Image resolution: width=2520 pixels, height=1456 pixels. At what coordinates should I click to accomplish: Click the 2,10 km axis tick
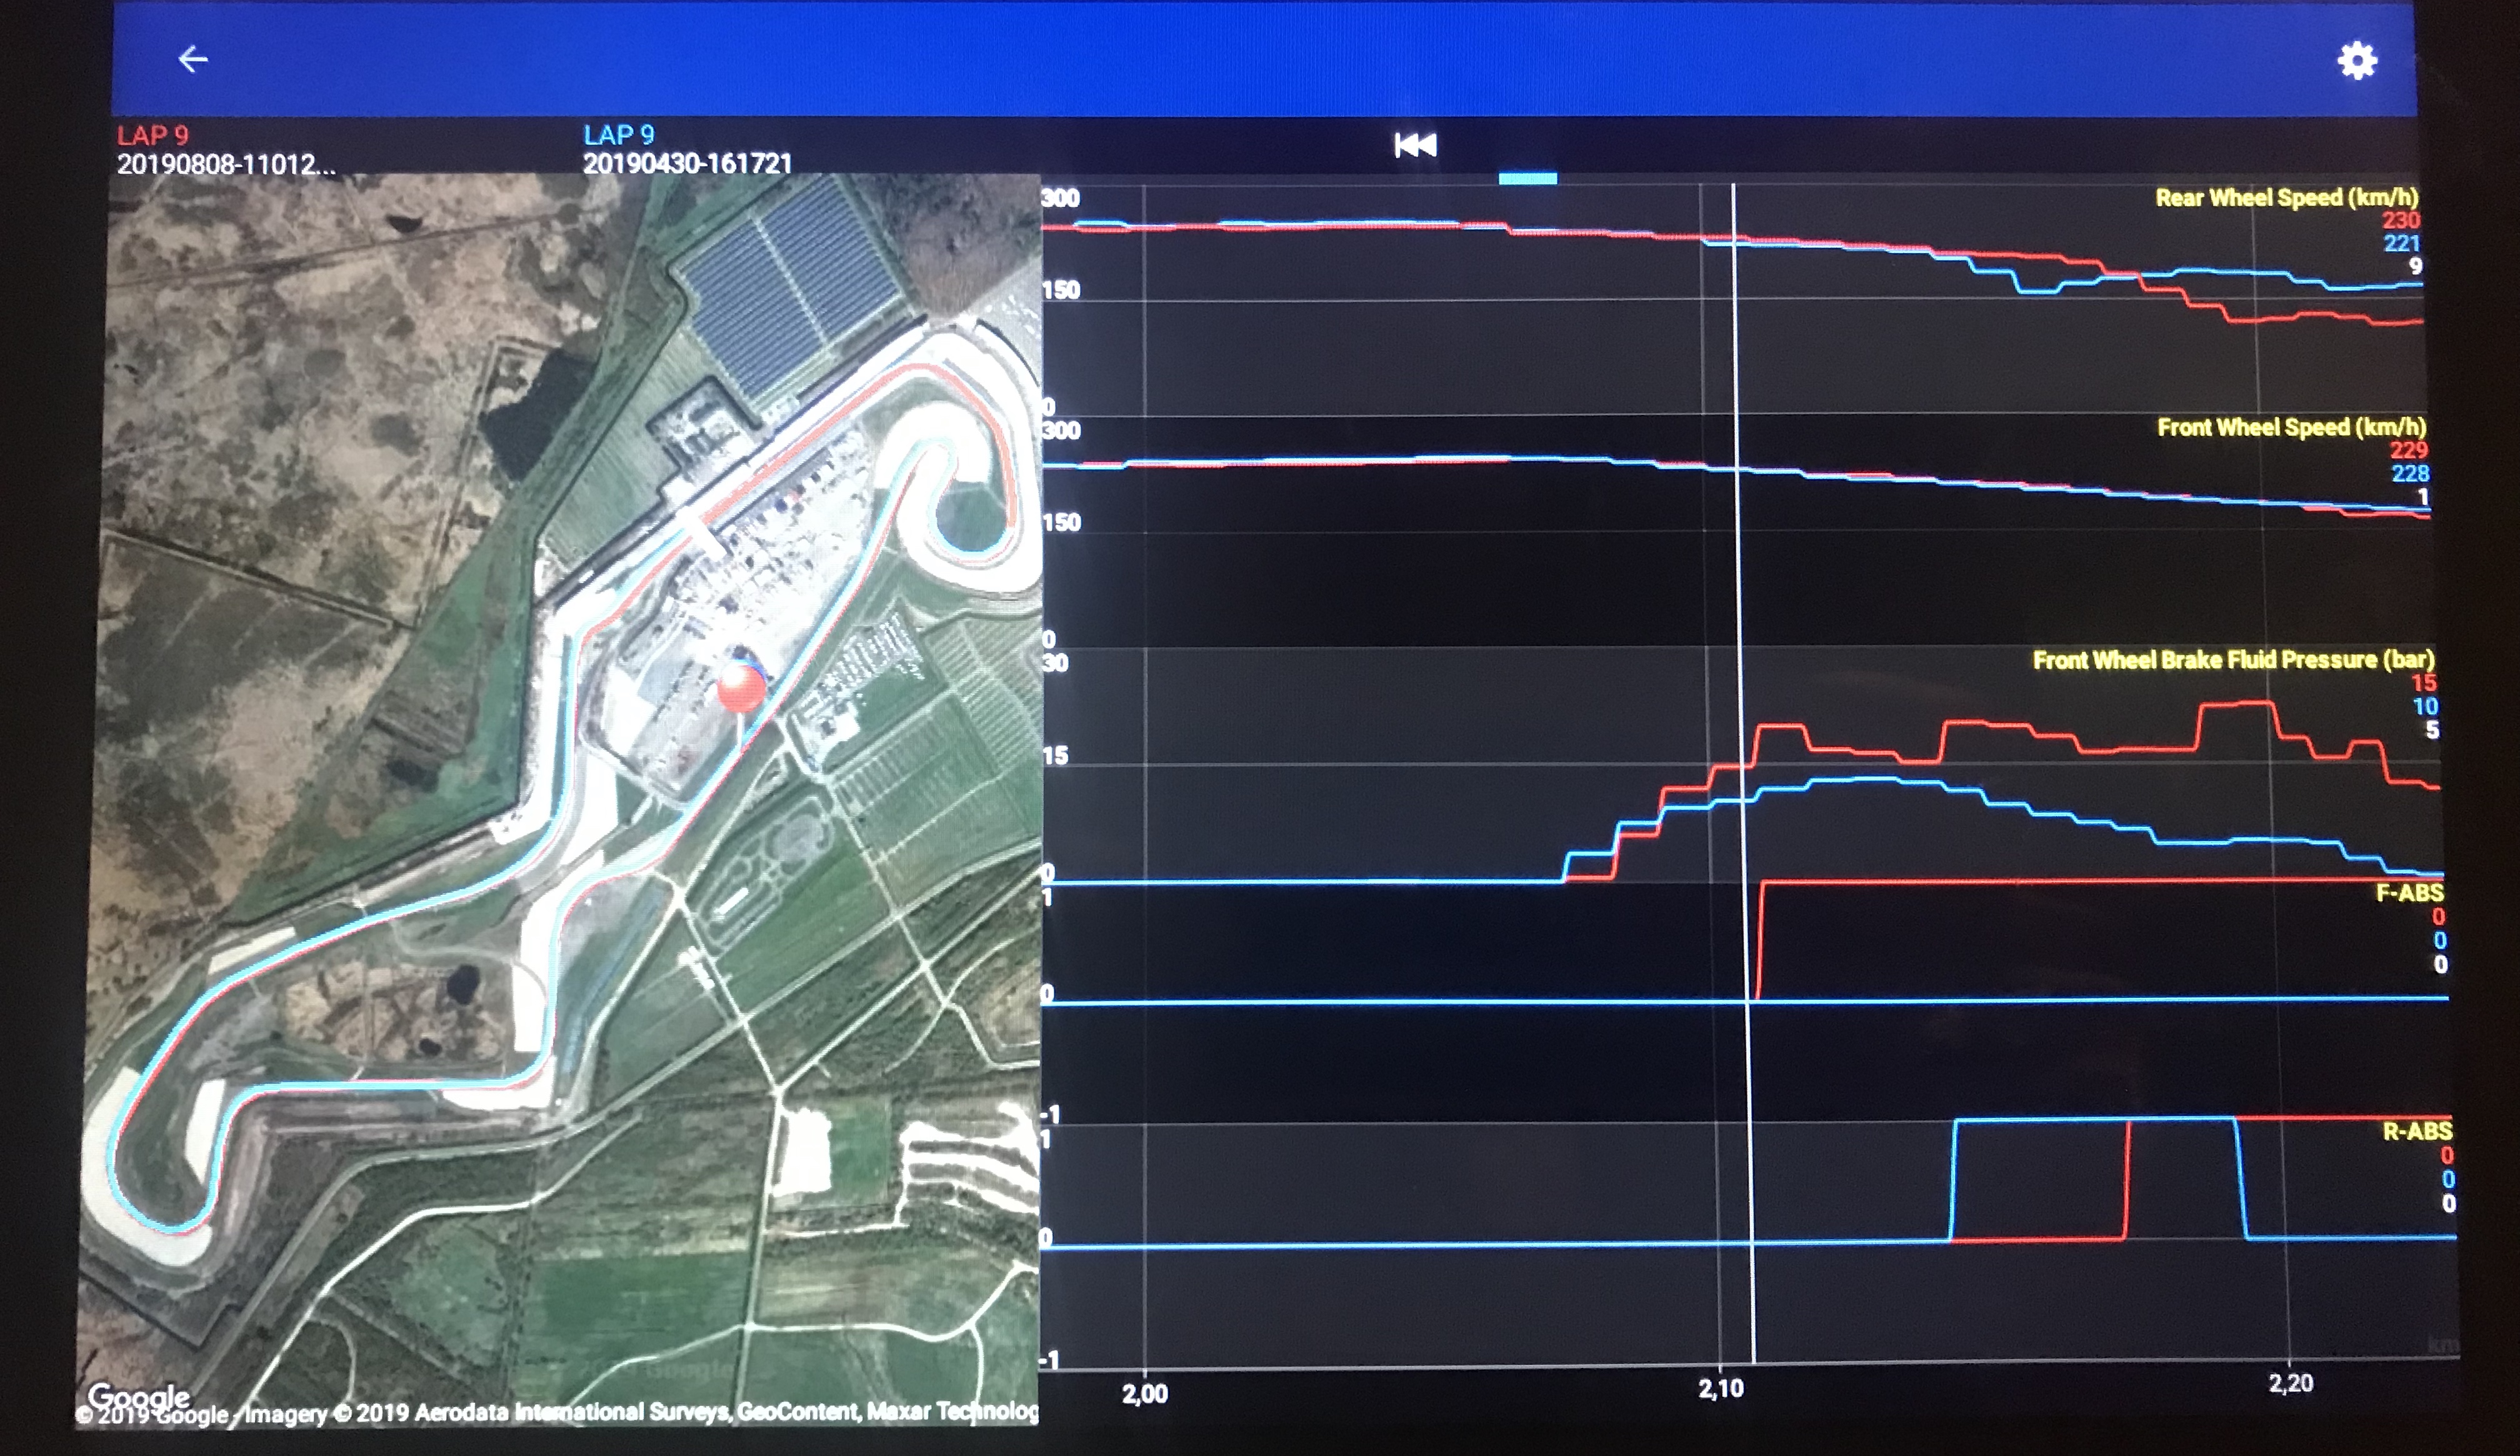click(1720, 1388)
